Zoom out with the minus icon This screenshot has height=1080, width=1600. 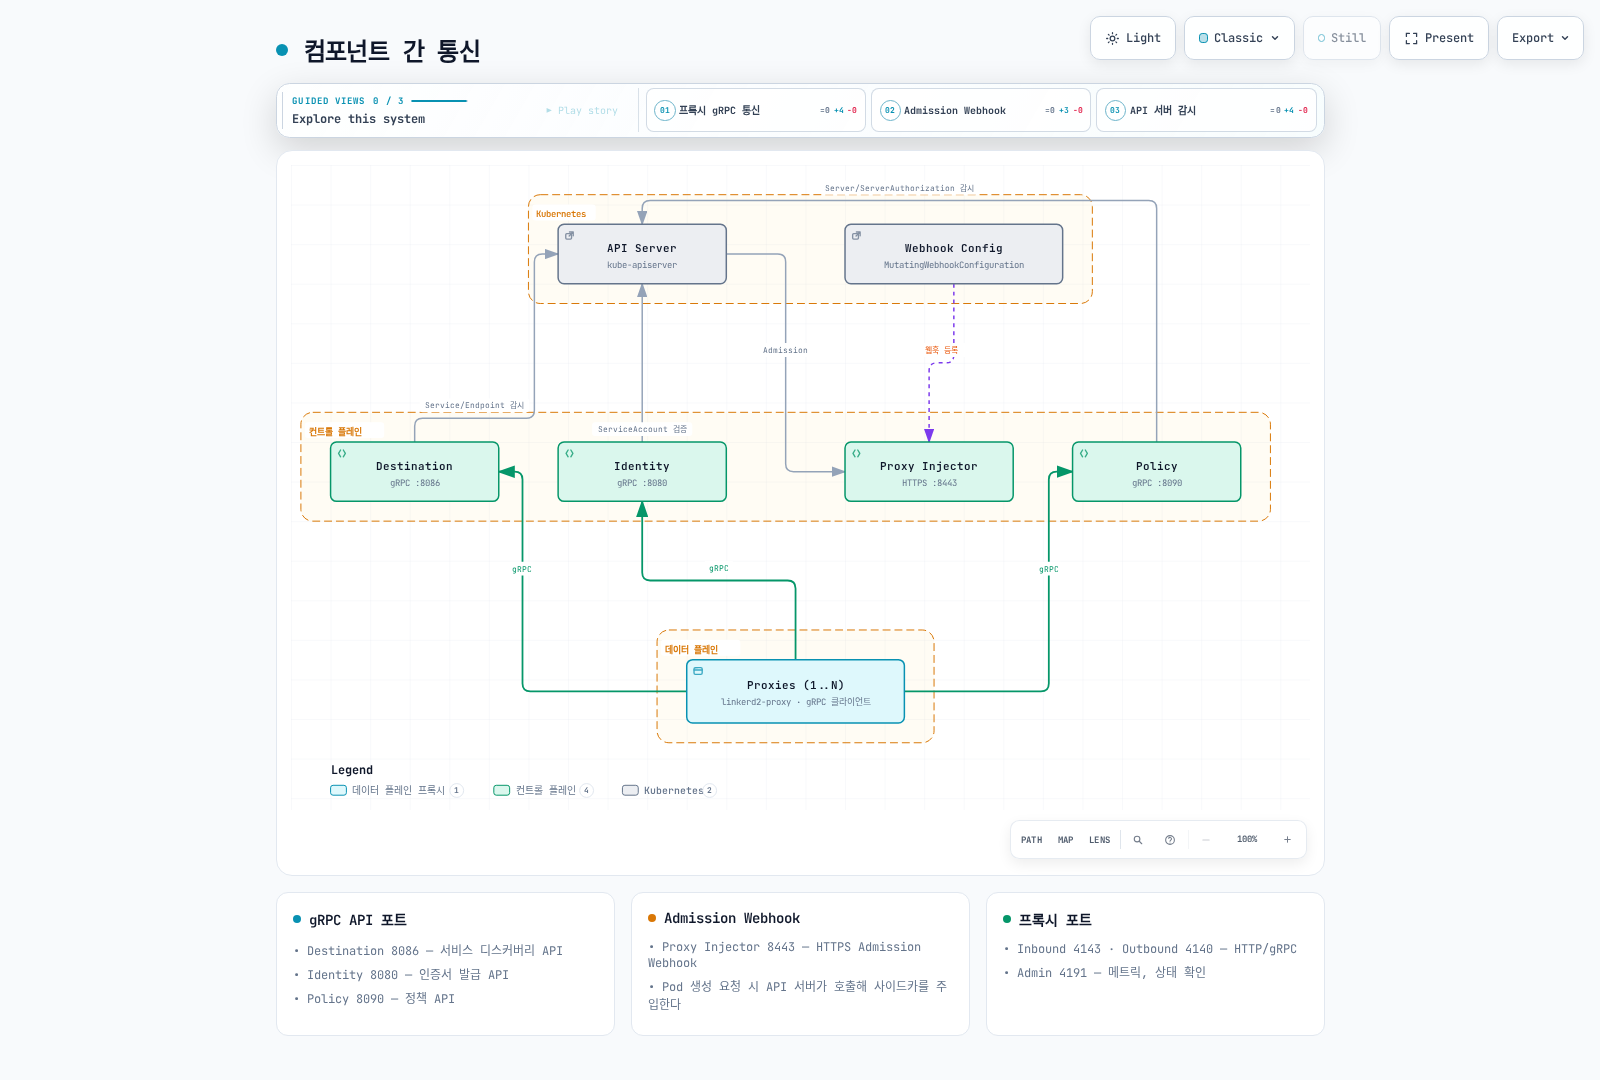coord(1206,840)
